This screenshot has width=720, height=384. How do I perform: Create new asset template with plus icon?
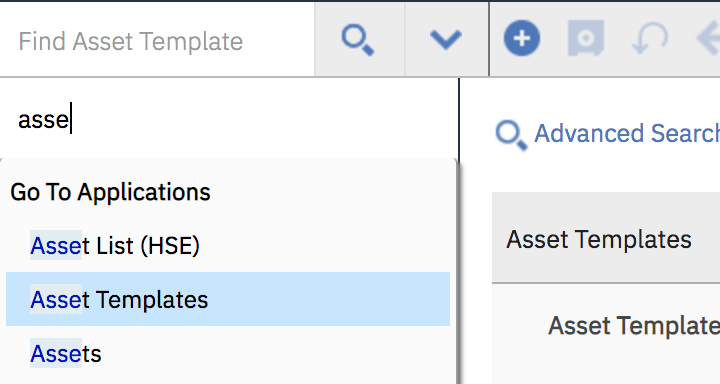[x=522, y=38]
